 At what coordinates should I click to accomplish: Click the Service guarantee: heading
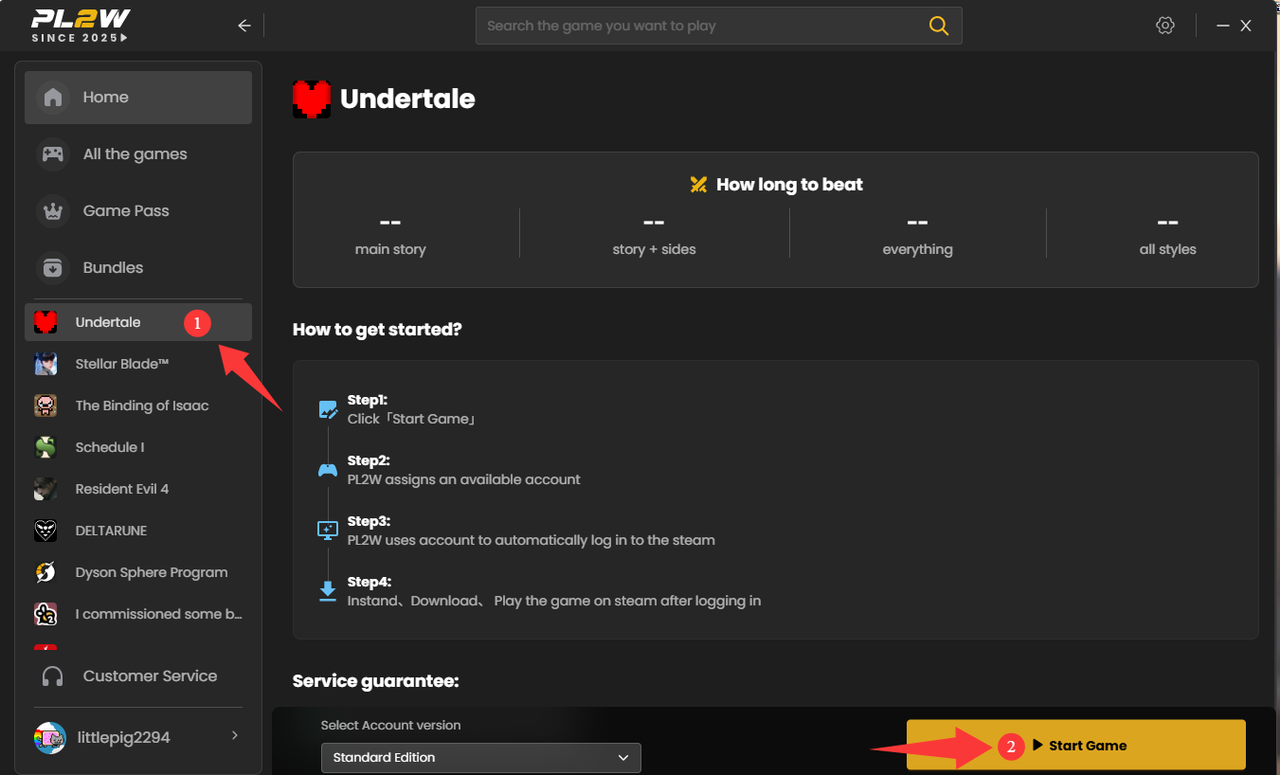point(375,681)
